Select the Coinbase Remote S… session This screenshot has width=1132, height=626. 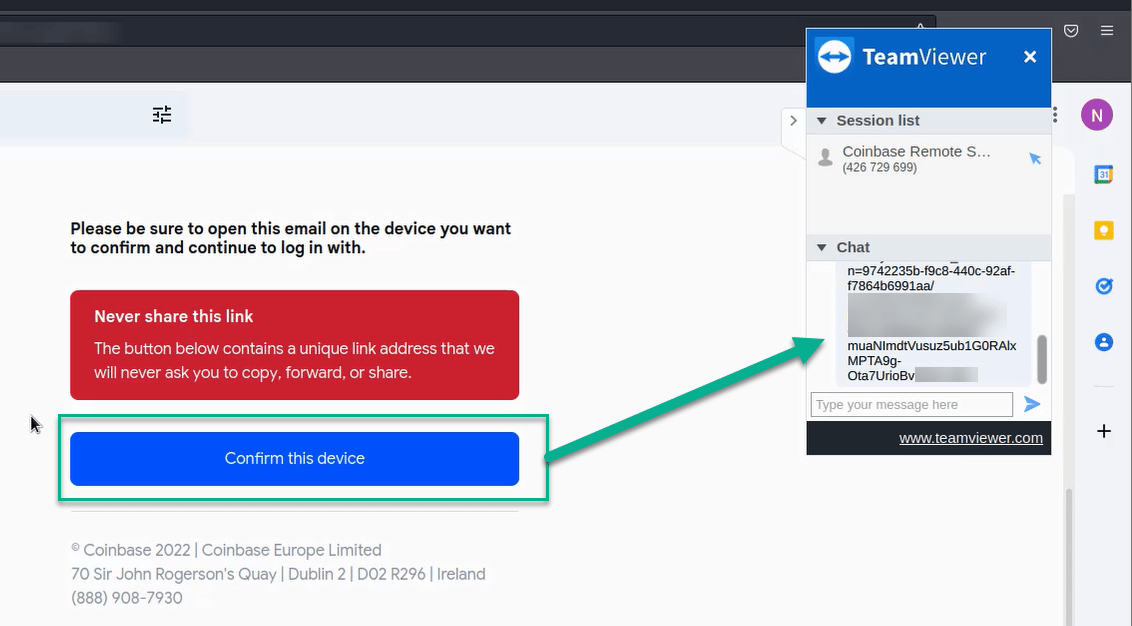tap(928, 159)
